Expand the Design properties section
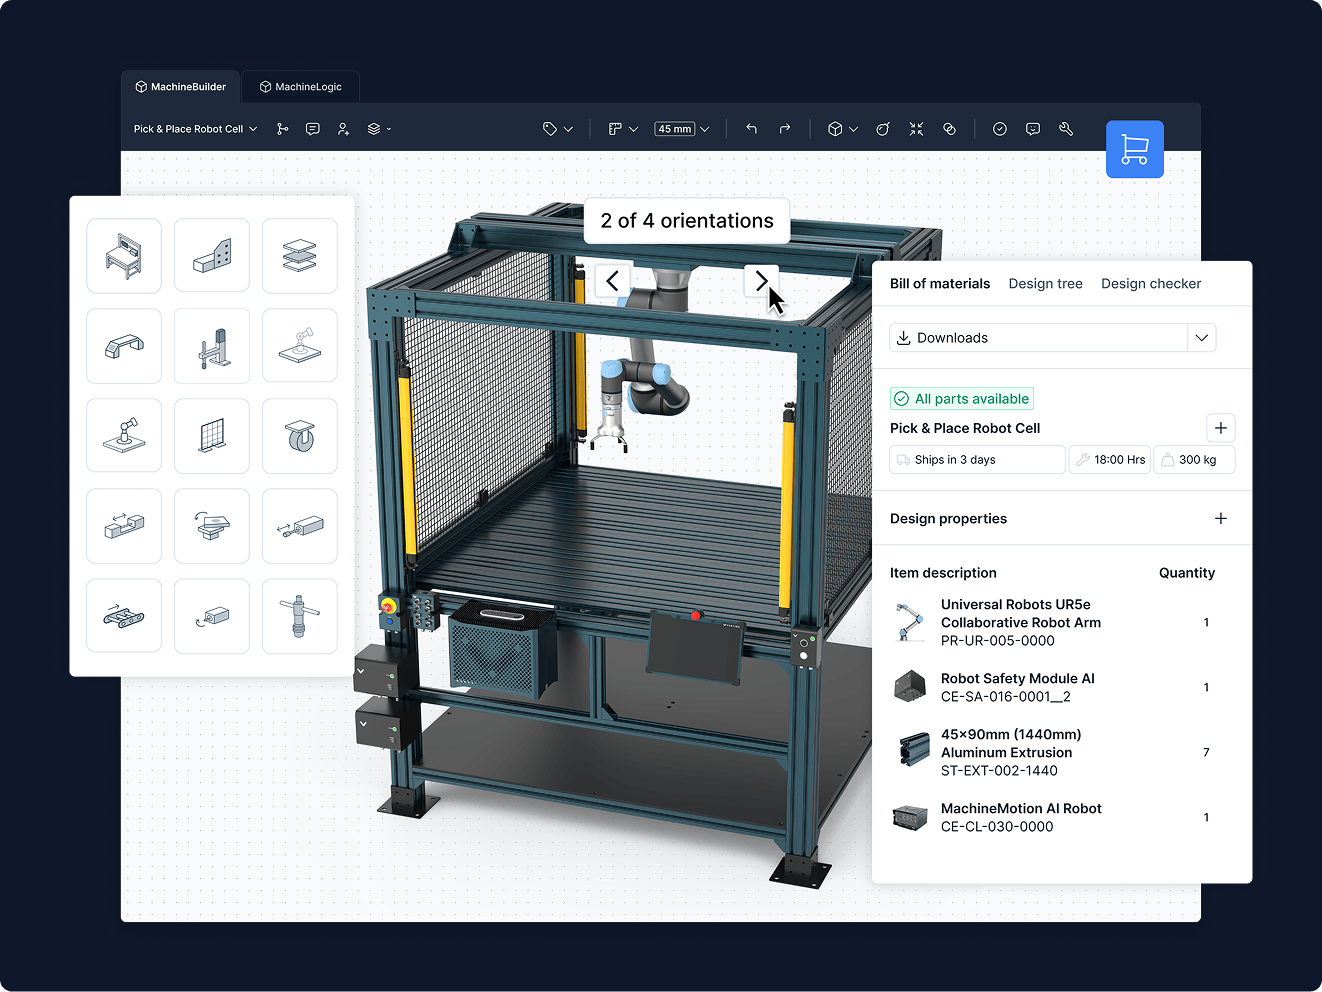 click(1221, 519)
